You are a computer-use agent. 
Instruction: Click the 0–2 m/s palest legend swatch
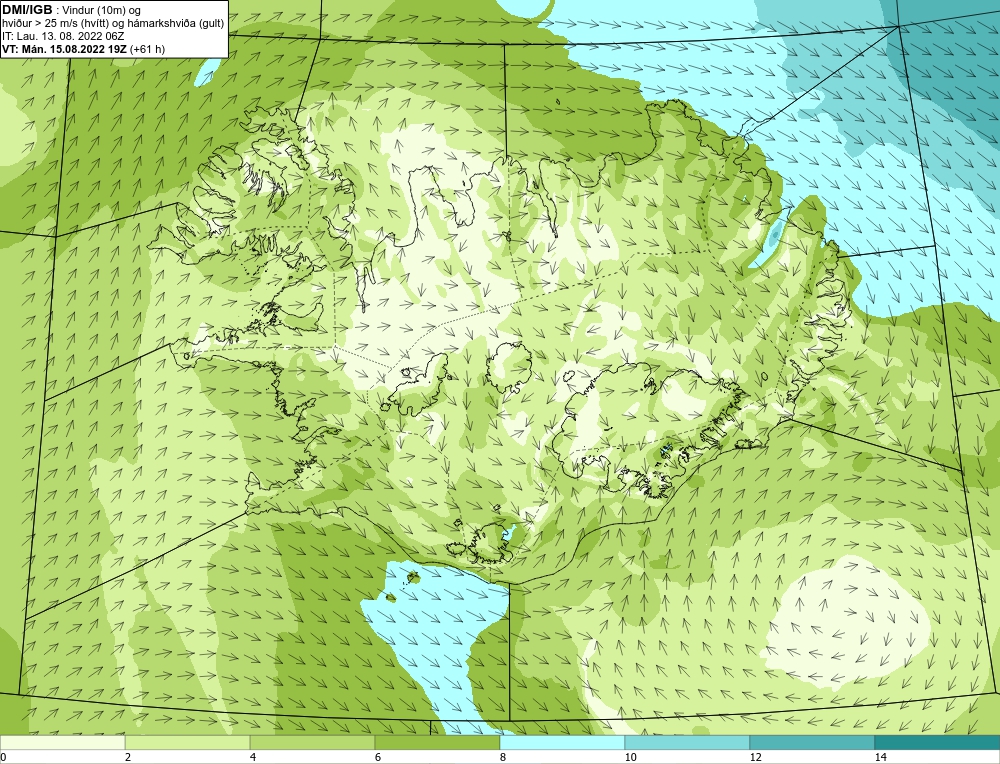62,743
